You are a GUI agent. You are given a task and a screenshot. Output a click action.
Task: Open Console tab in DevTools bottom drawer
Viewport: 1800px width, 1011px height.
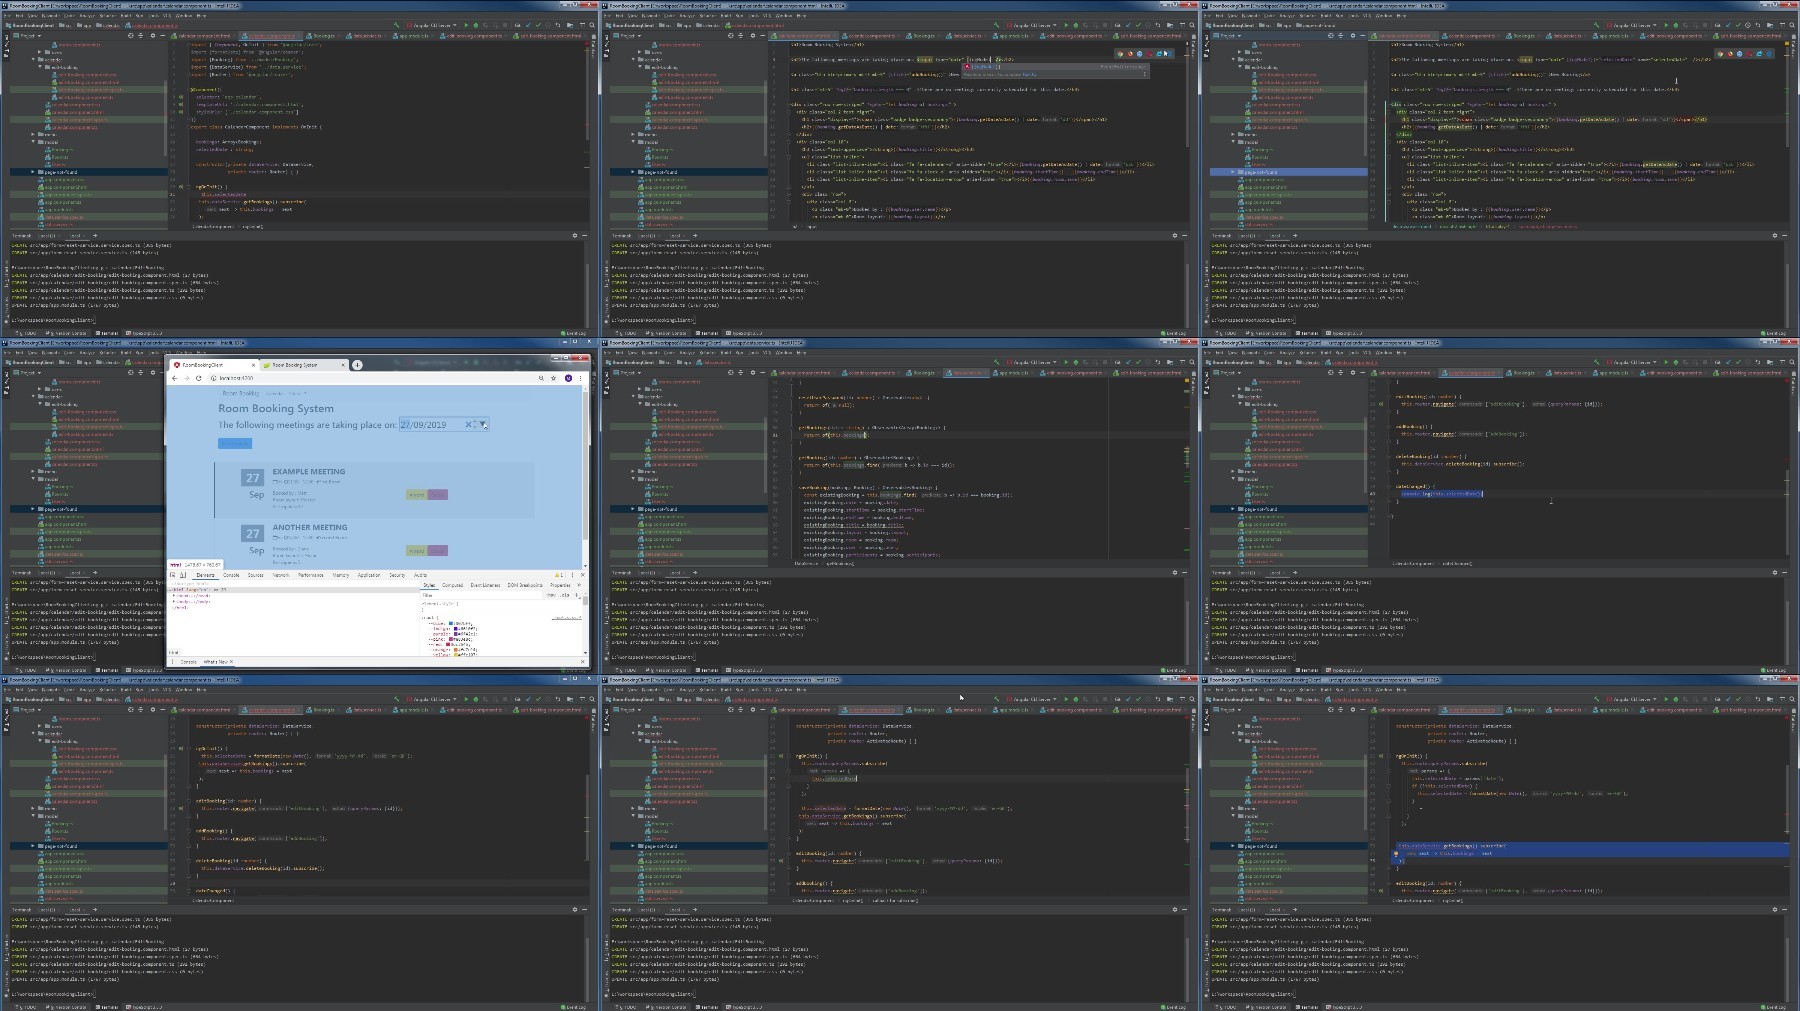(x=188, y=662)
